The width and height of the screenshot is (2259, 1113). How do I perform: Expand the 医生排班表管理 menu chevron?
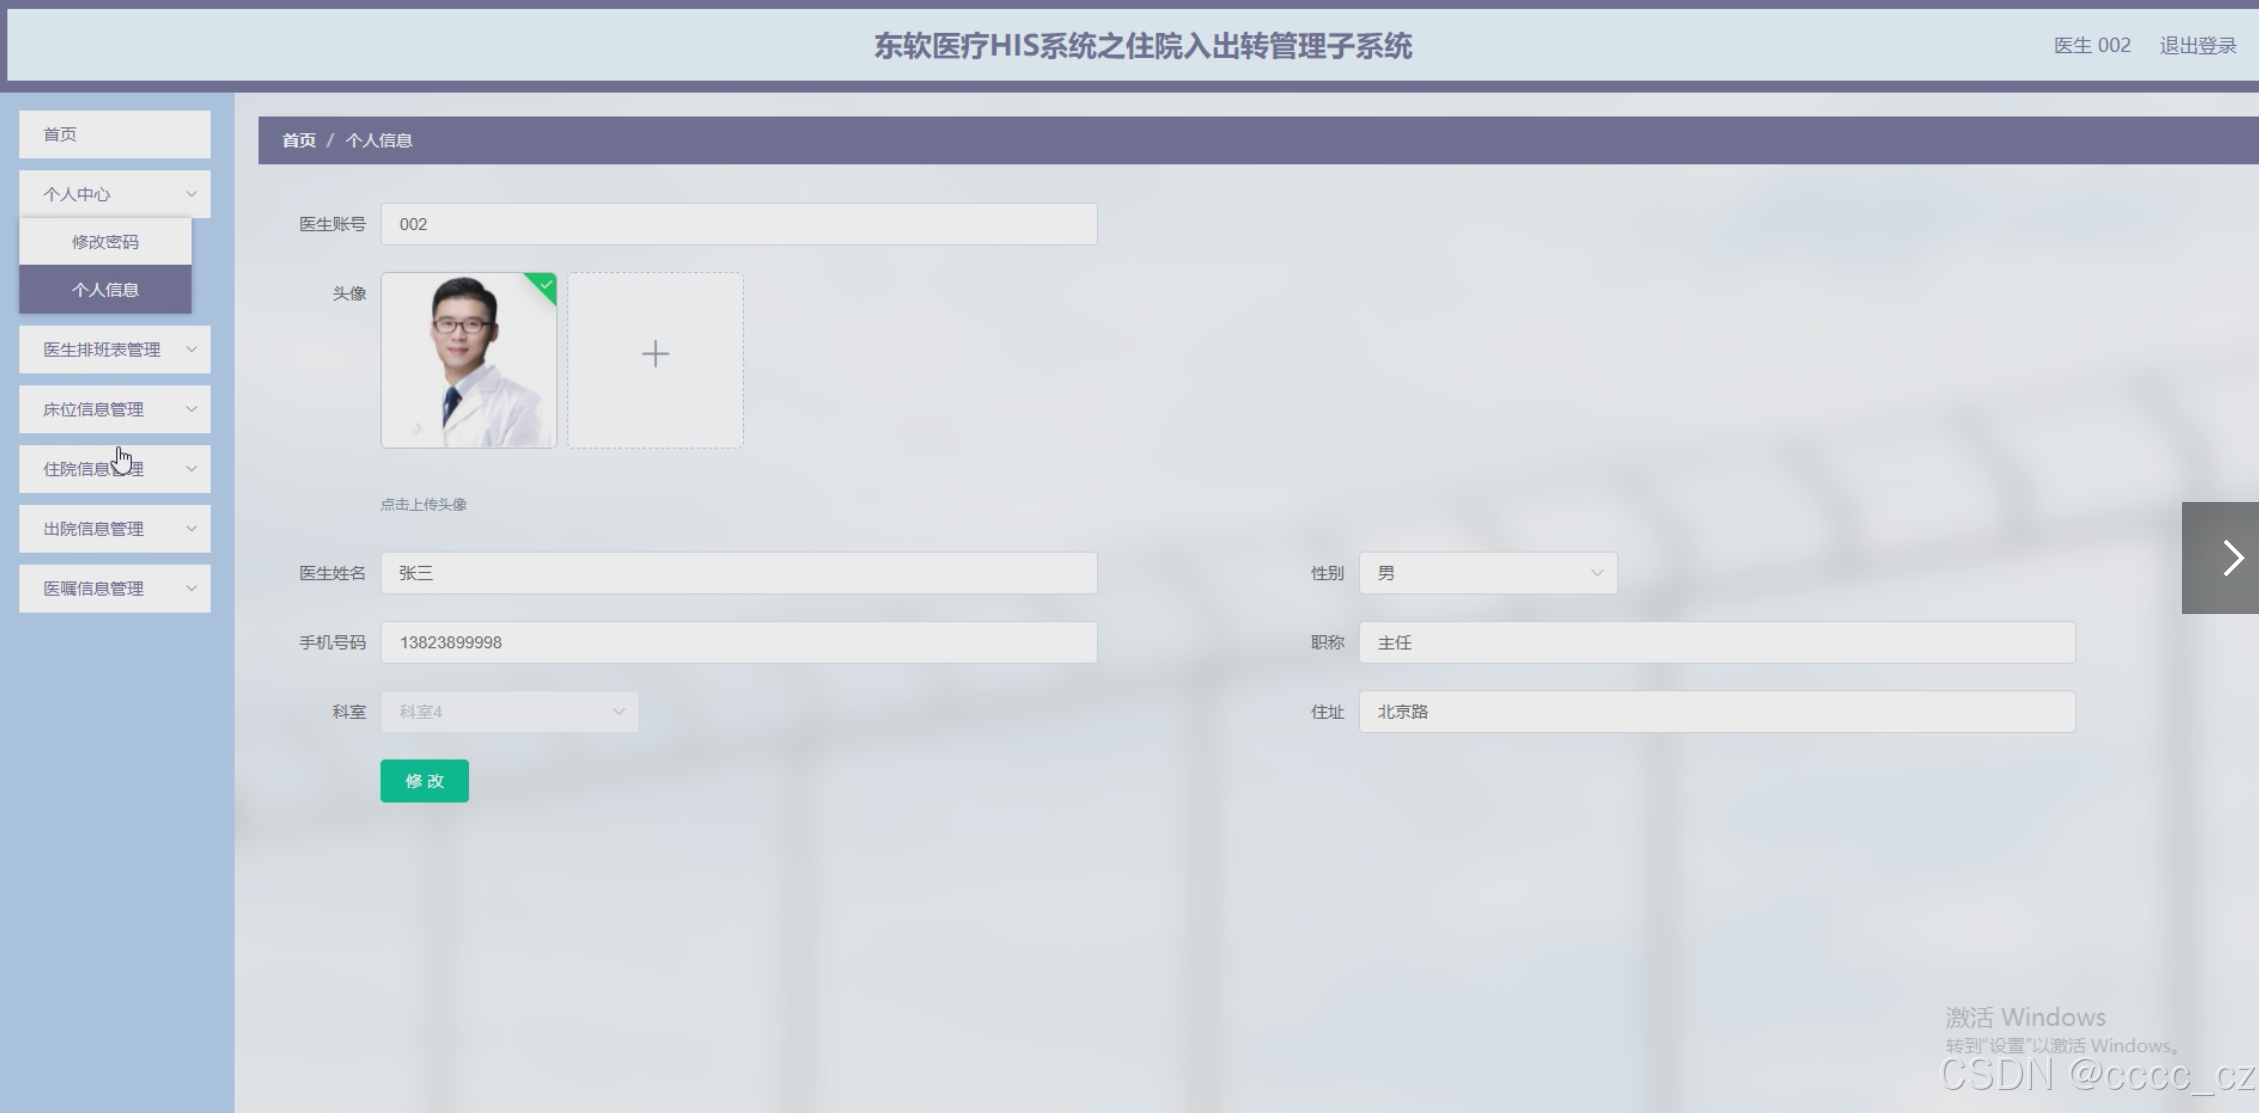tap(191, 350)
